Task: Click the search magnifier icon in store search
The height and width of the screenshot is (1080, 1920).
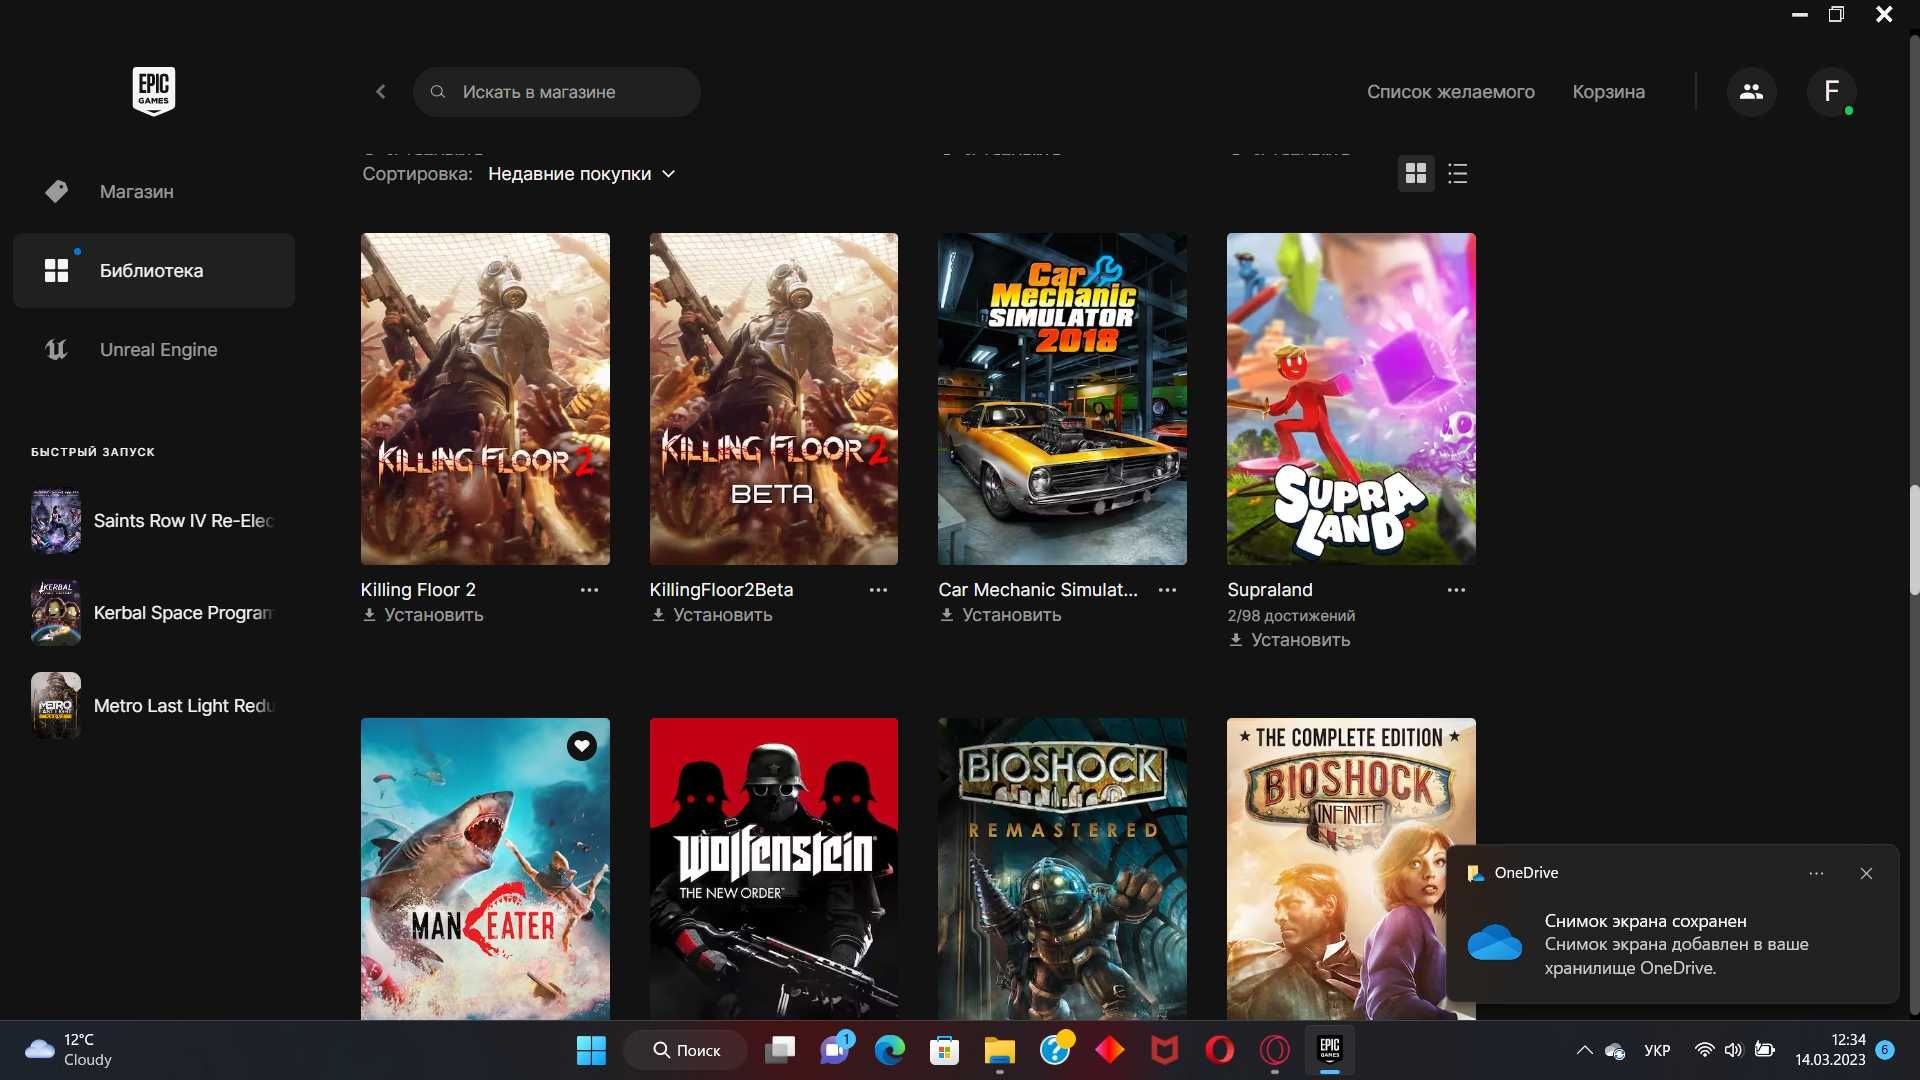Action: coord(438,92)
